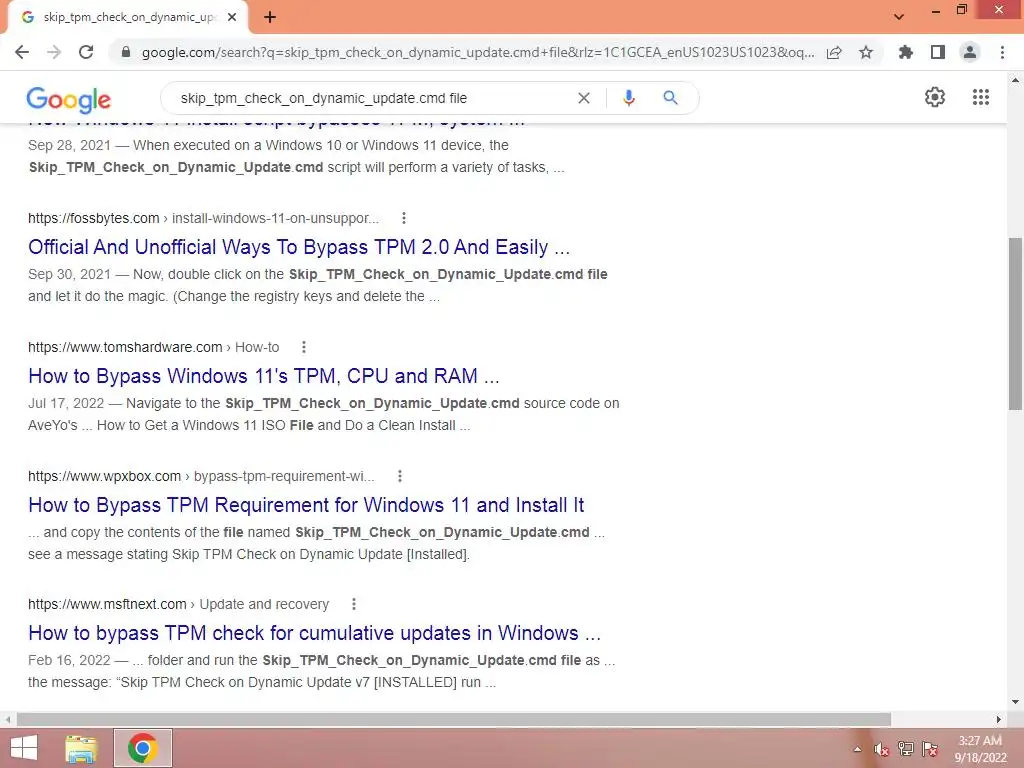Viewport: 1024px width, 768px height.
Task: Open the tab search dropdown arrow
Action: point(899,17)
